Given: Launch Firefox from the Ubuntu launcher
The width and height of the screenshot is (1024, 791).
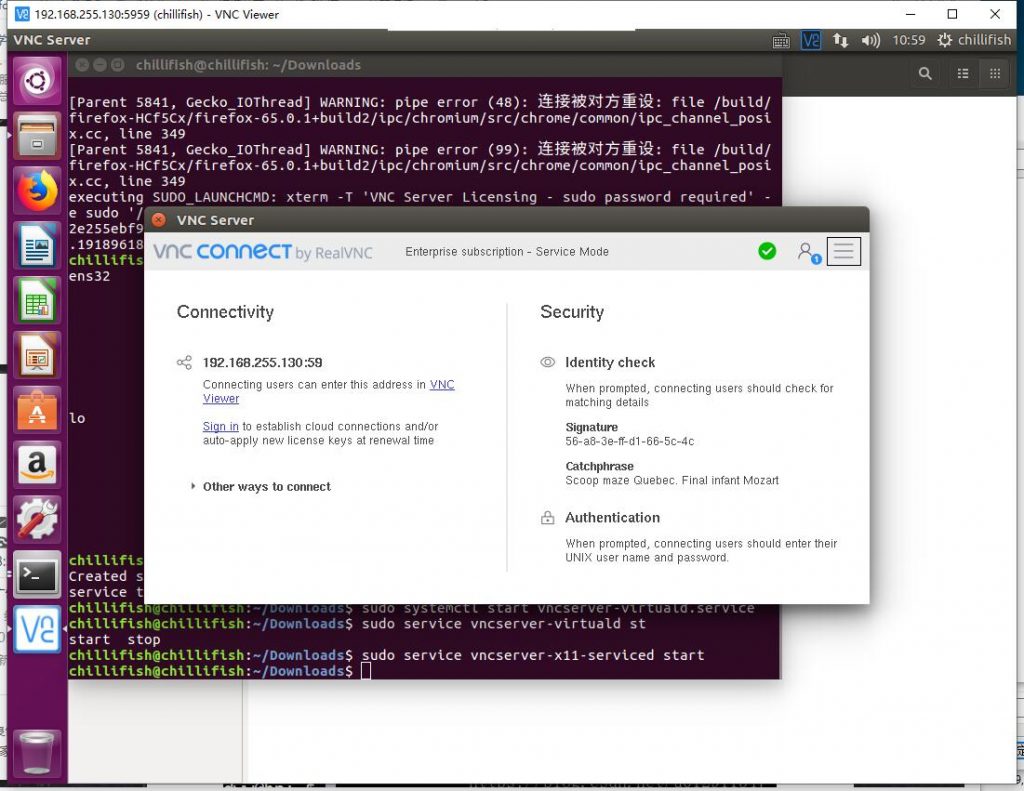Looking at the screenshot, I should 37,191.
